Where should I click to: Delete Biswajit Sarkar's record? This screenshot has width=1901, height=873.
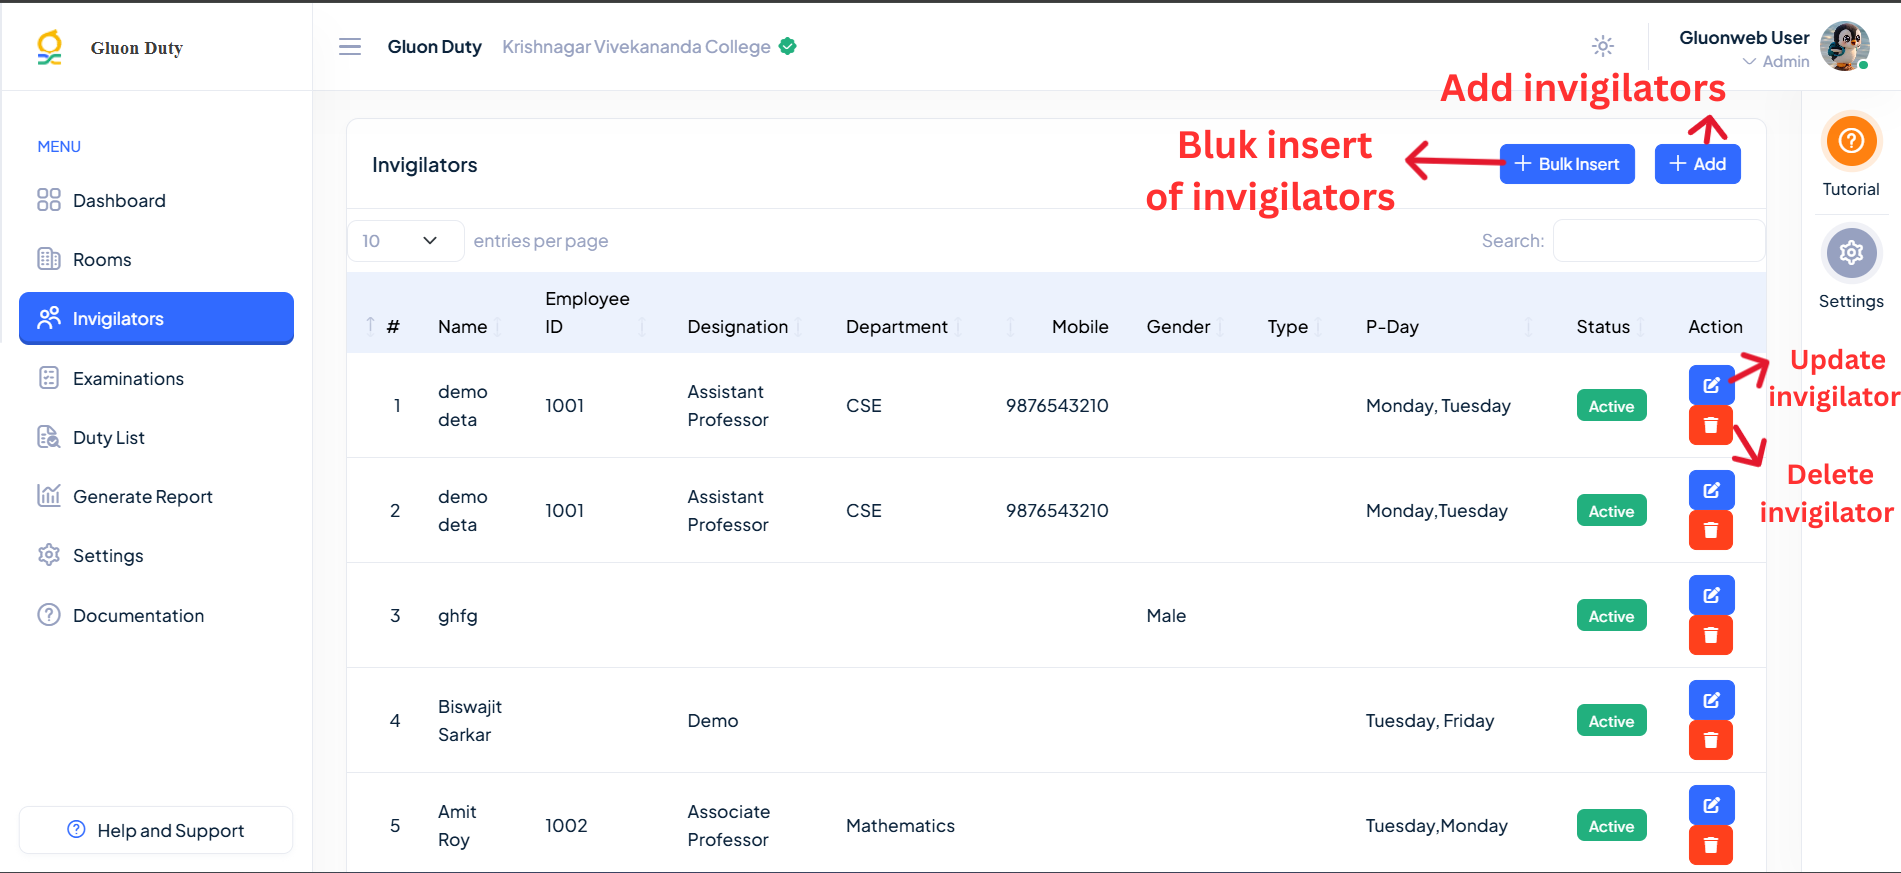1711,740
